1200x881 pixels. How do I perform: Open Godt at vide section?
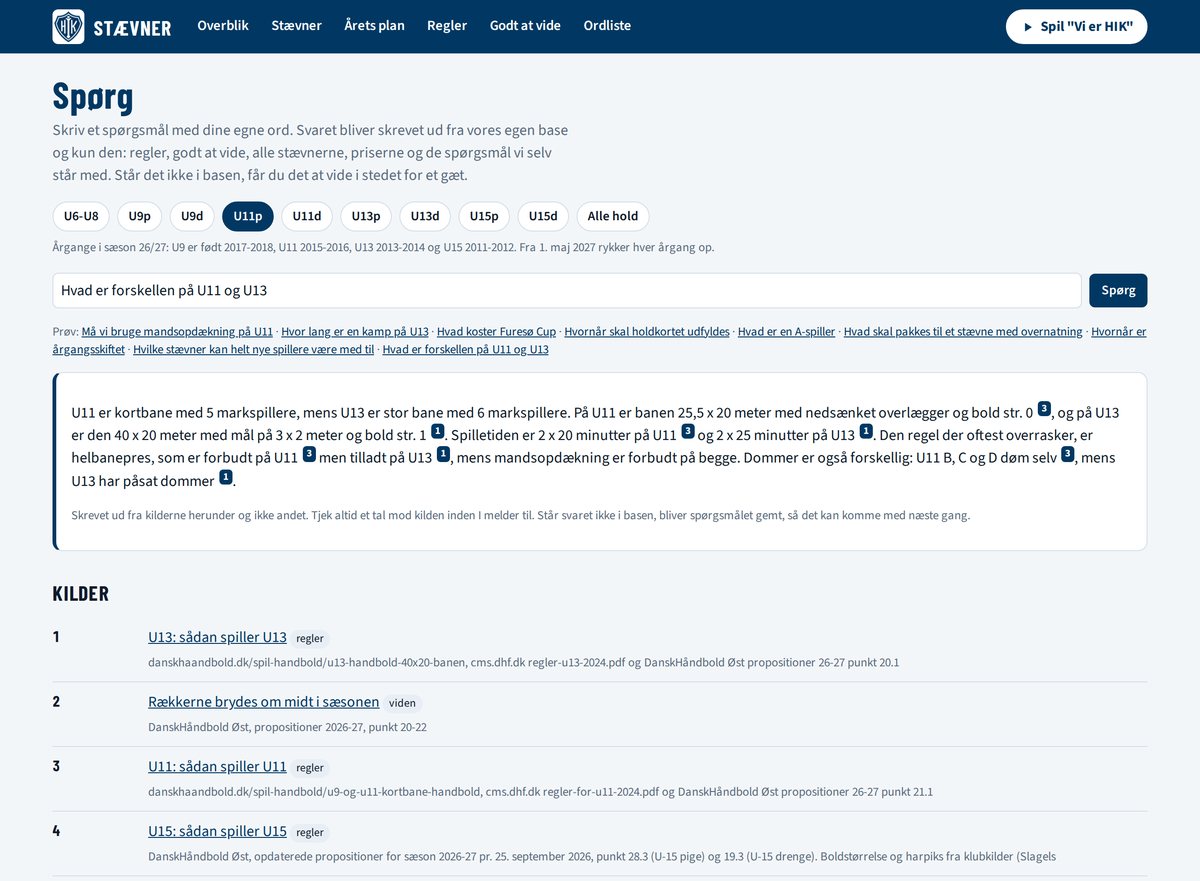click(x=525, y=26)
